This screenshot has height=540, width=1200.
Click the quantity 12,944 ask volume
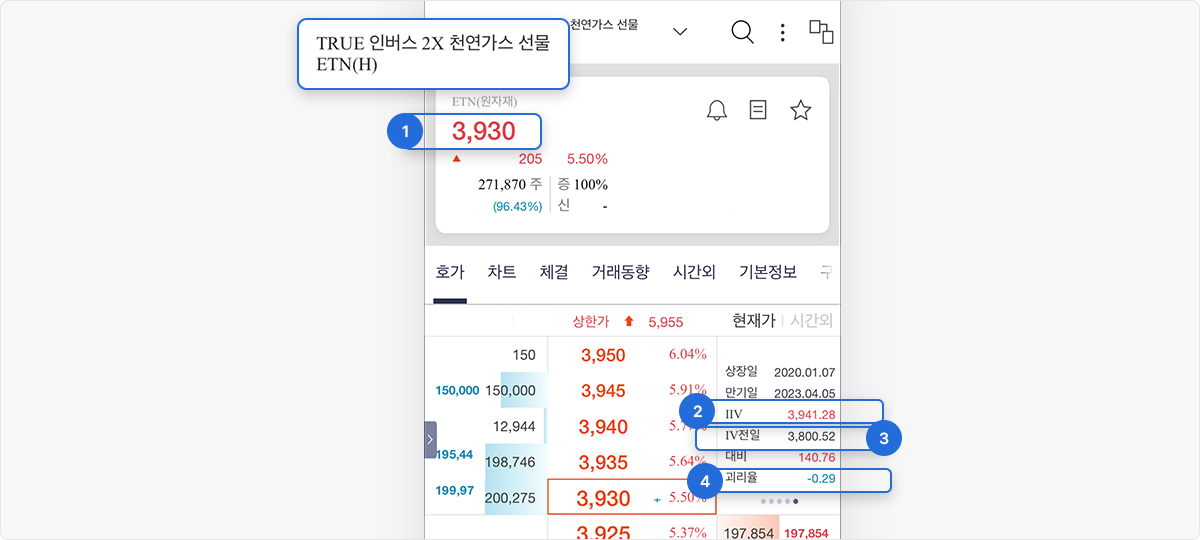tap(514, 427)
